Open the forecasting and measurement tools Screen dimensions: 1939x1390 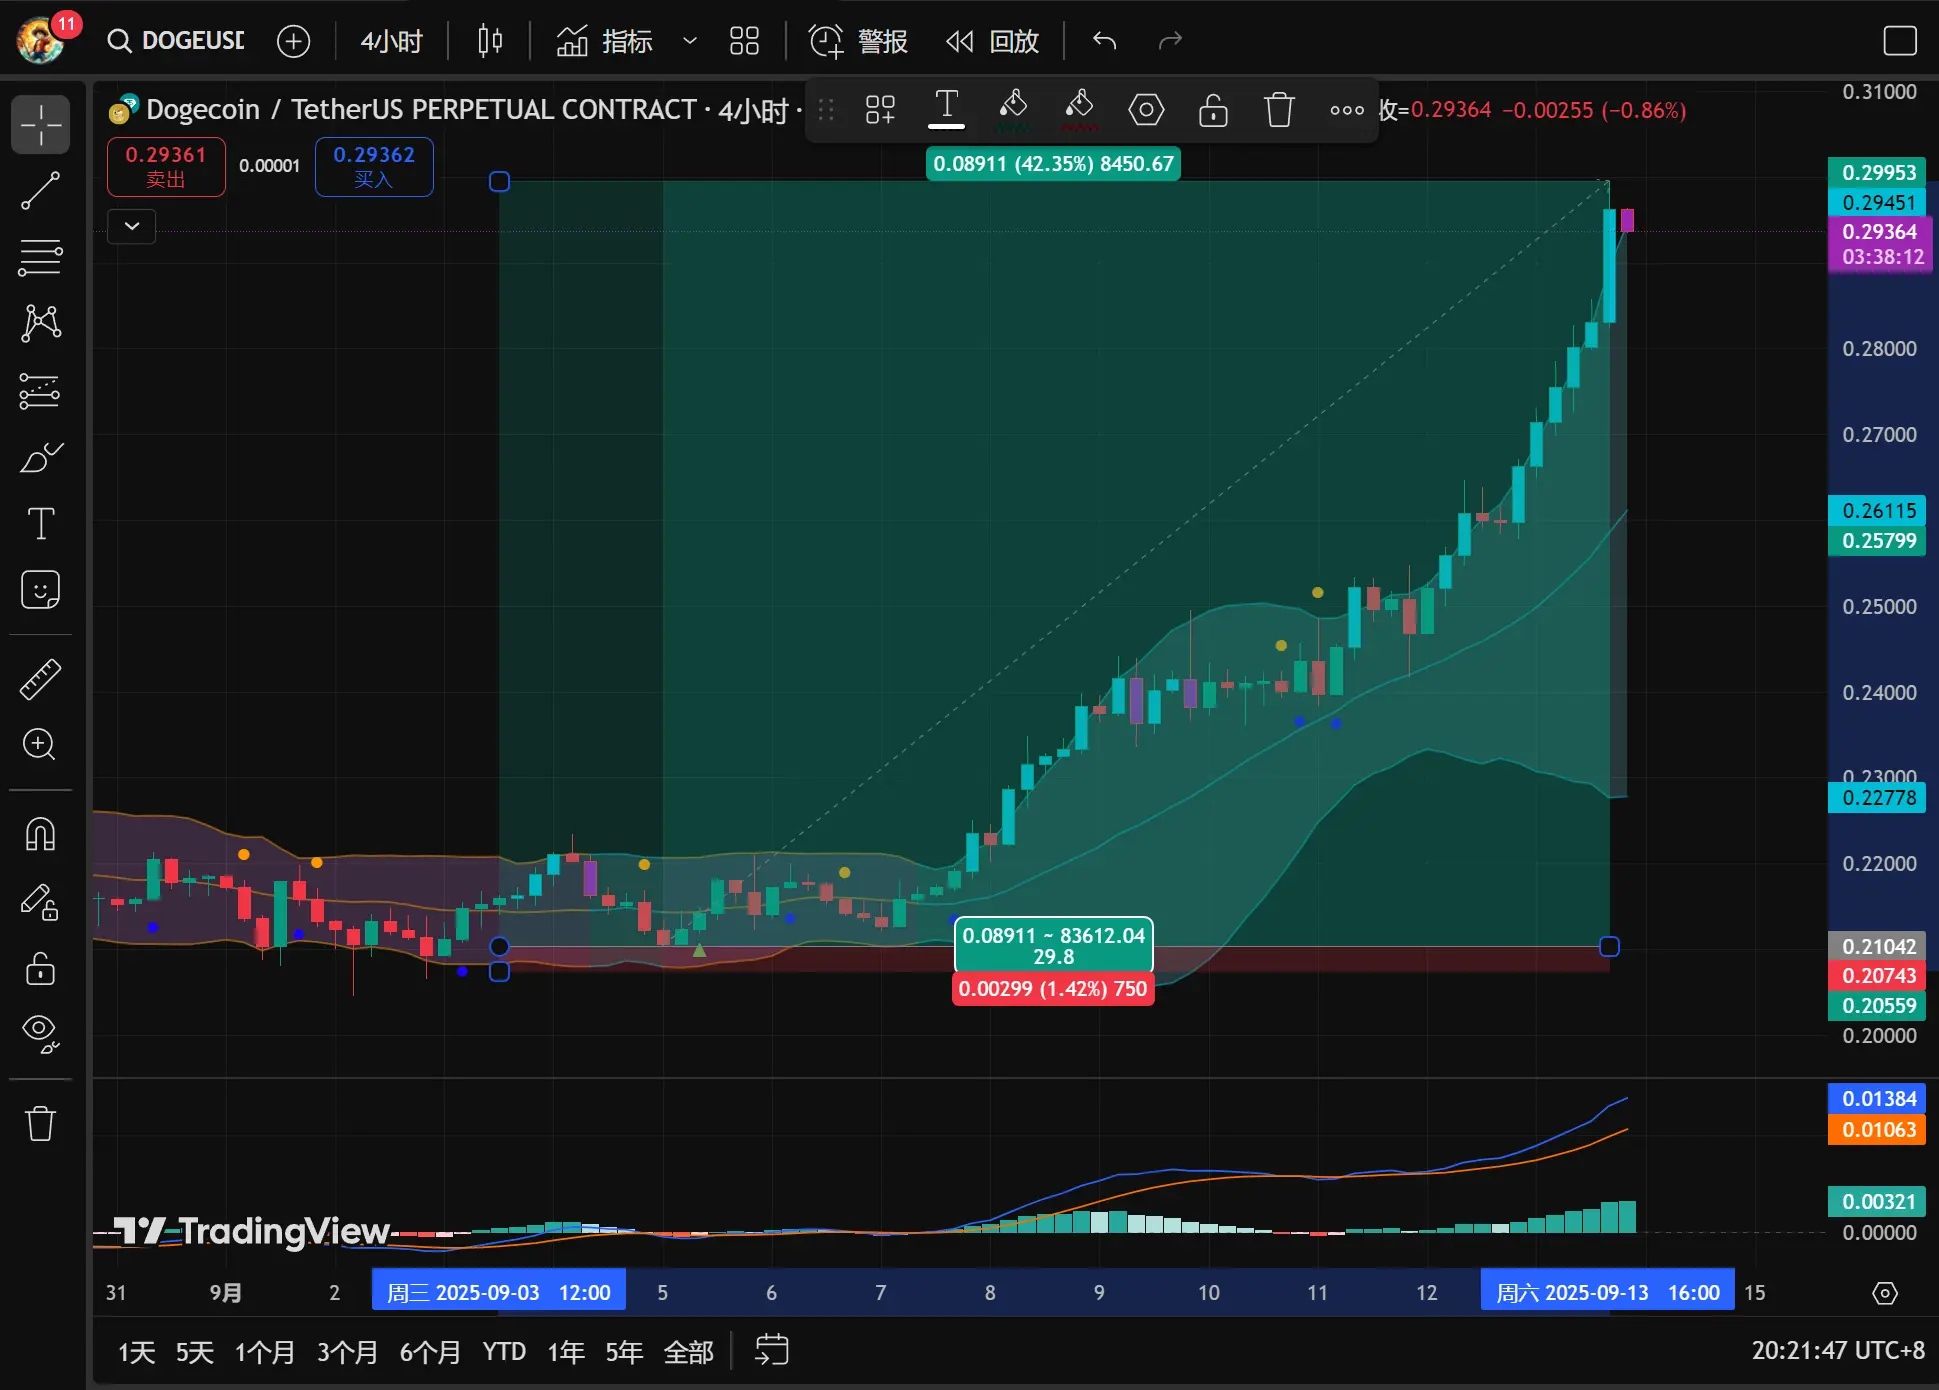pyautogui.click(x=41, y=391)
